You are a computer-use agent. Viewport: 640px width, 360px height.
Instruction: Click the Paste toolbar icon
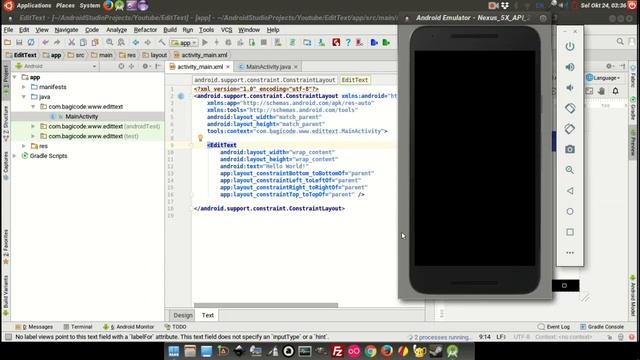[95, 42]
